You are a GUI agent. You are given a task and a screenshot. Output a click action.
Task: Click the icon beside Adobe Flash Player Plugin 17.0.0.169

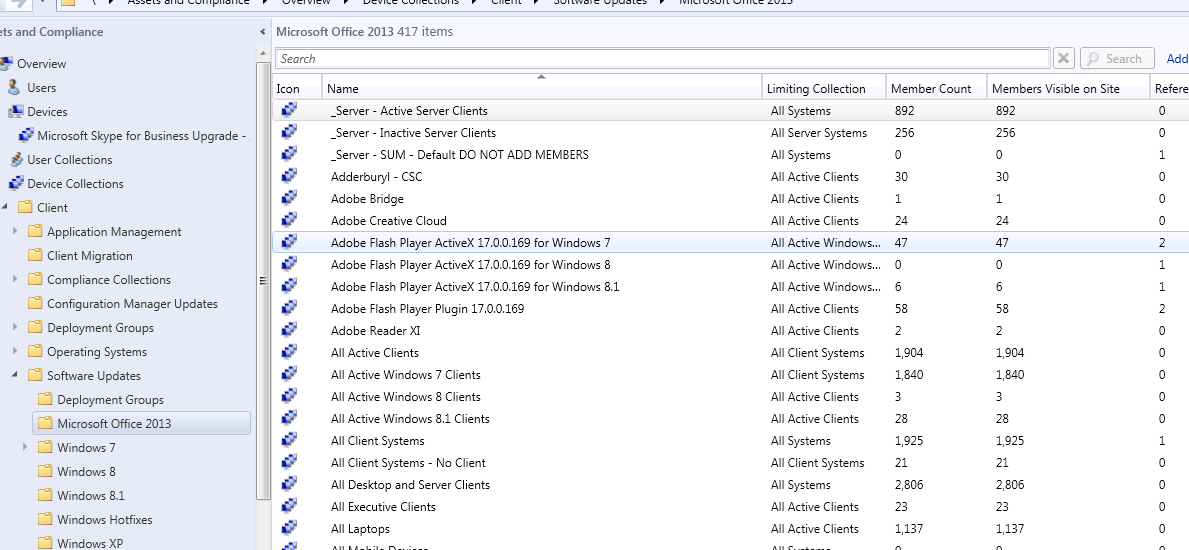pos(289,308)
